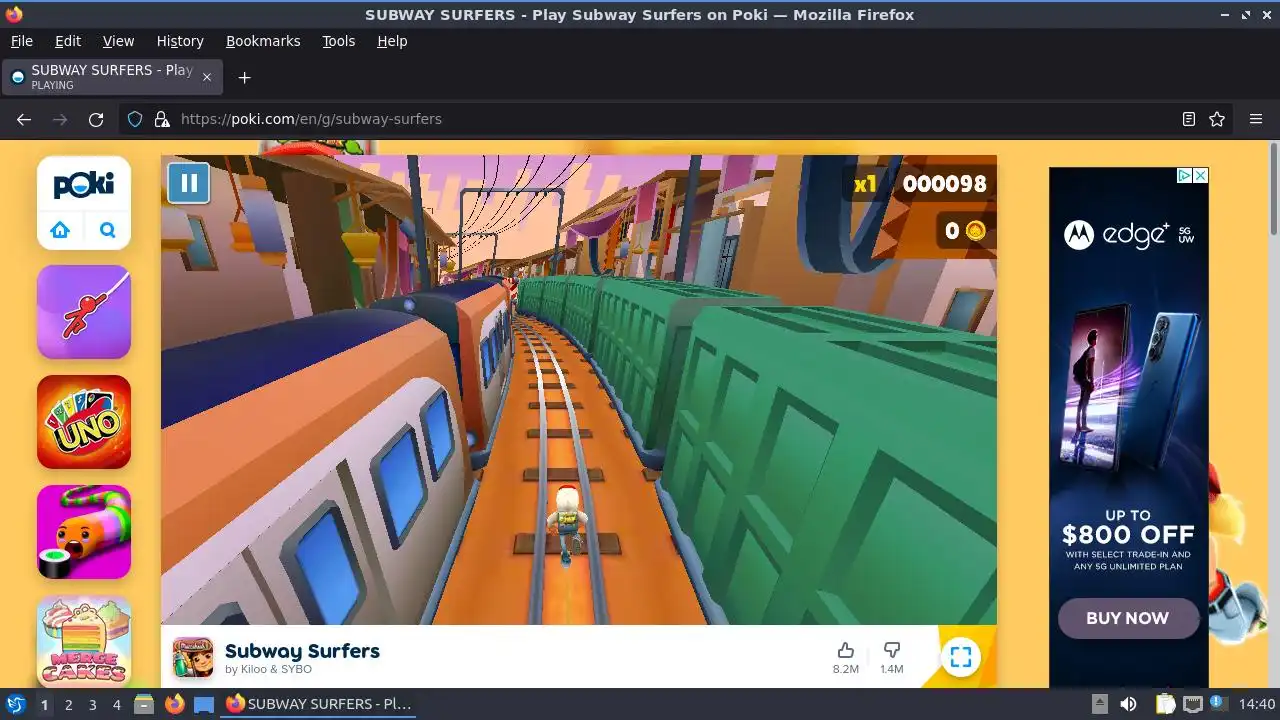
Task: Open the History menu
Action: (x=180, y=41)
